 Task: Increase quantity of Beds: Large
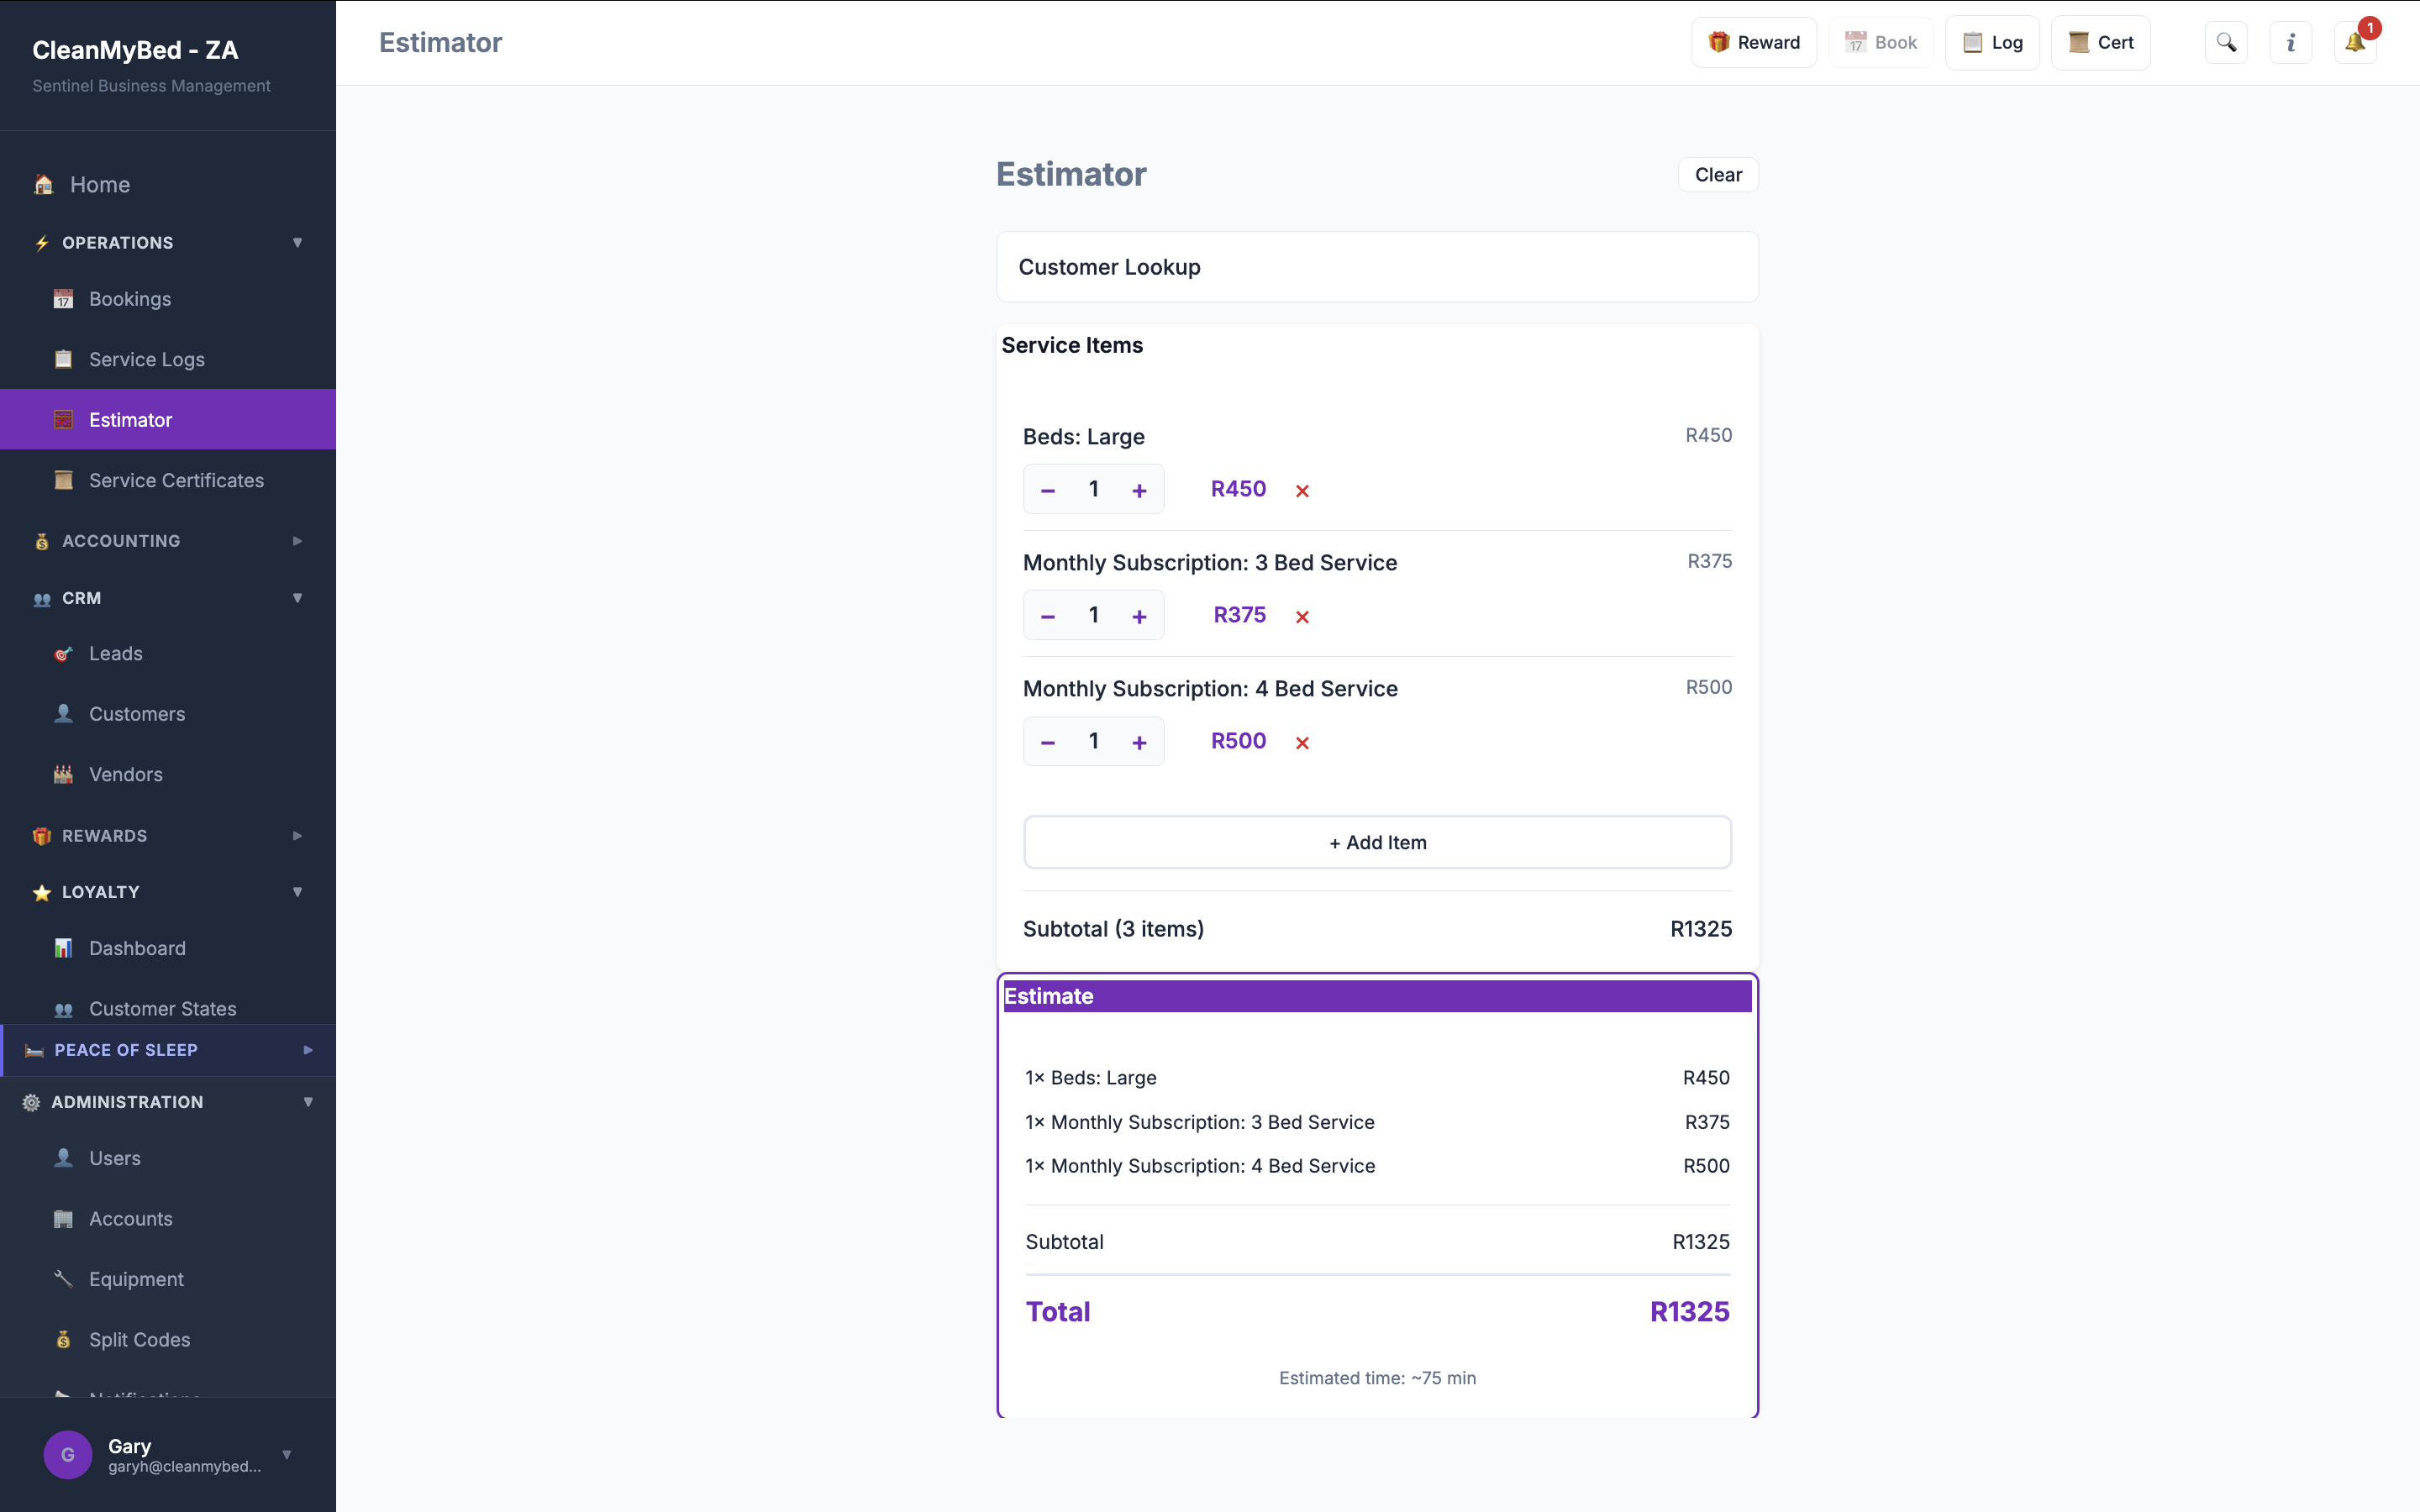(x=1140, y=488)
